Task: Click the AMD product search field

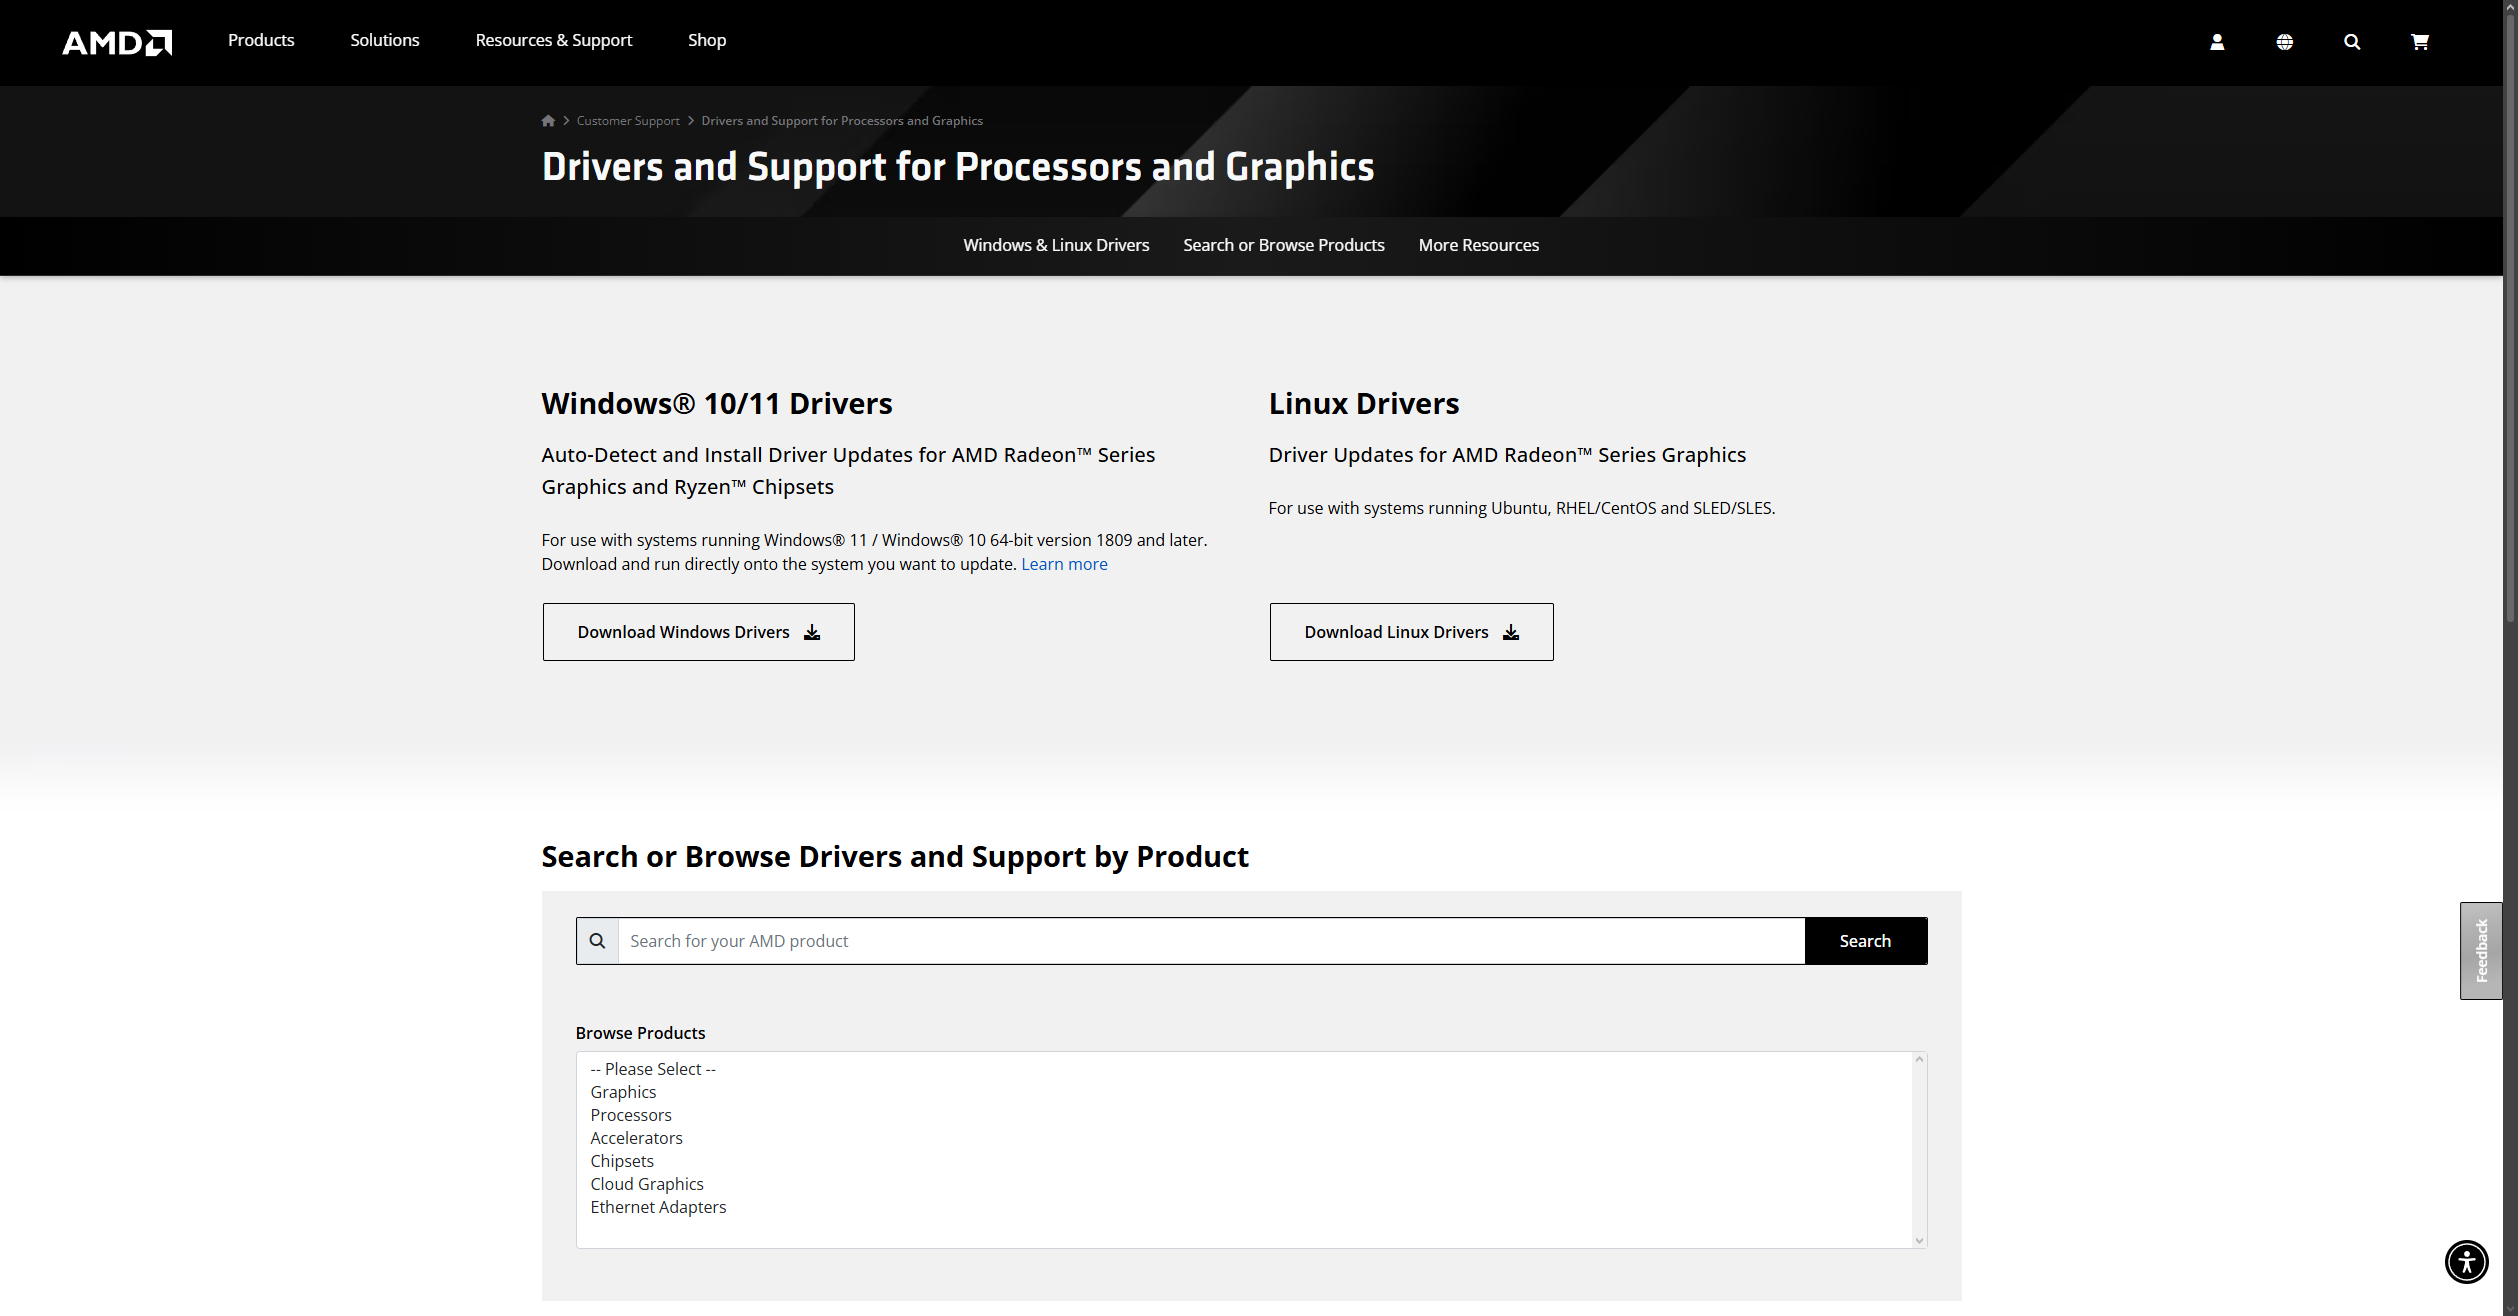Action: tap(1210, 941)
